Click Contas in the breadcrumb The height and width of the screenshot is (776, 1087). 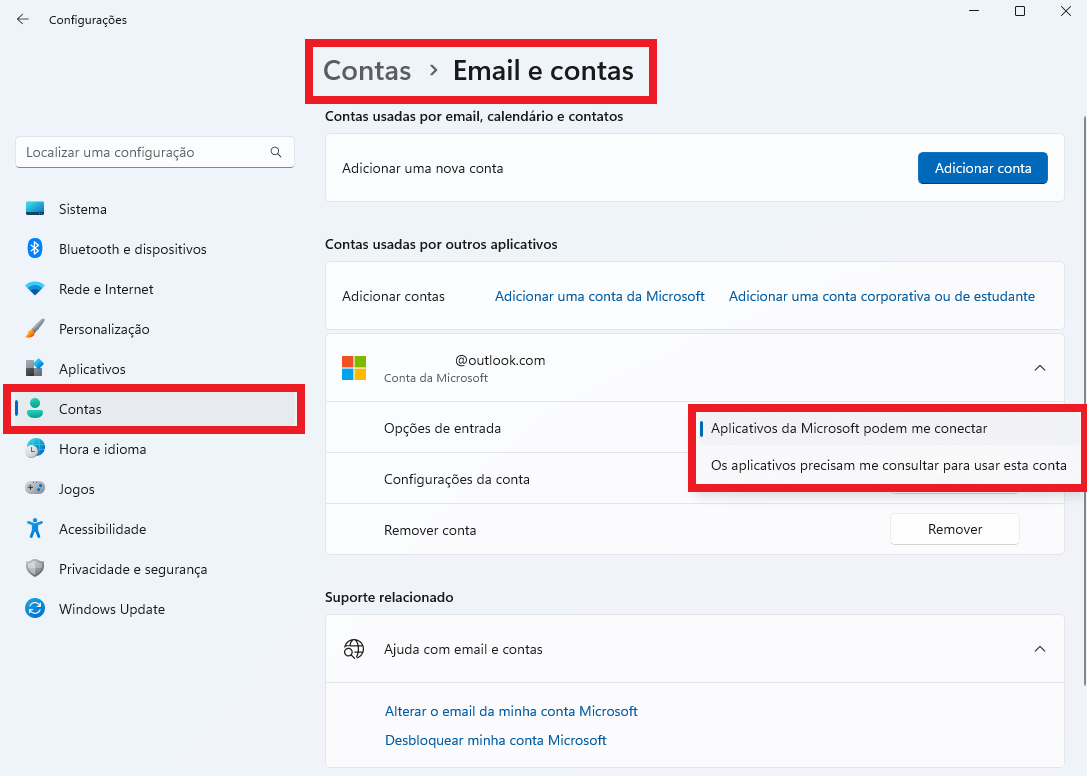[367, 71]
